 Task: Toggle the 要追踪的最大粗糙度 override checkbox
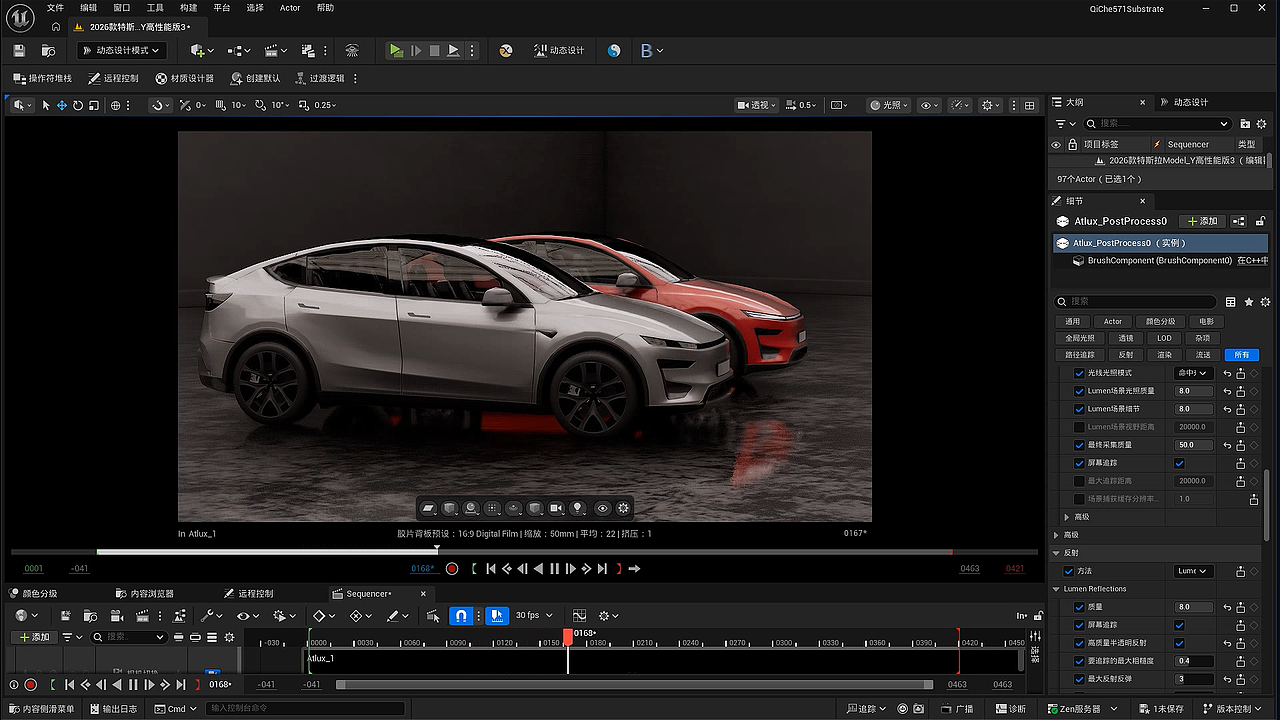coord(1079,661)
